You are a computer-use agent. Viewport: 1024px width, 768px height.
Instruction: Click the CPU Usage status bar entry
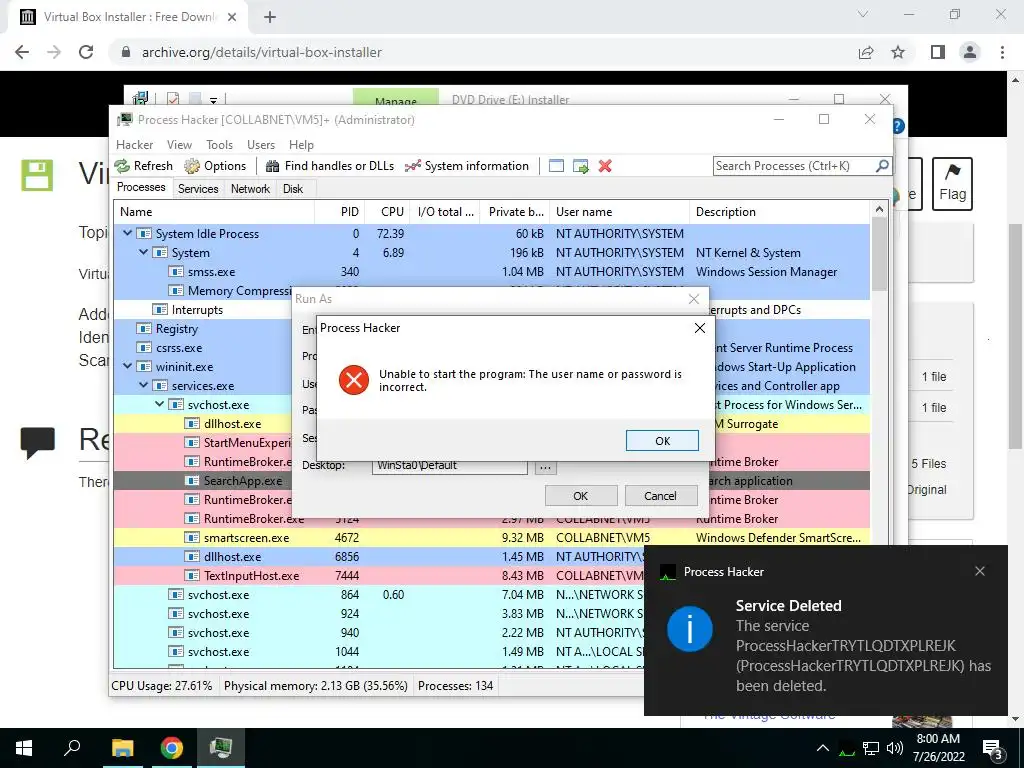pos(162,686)
